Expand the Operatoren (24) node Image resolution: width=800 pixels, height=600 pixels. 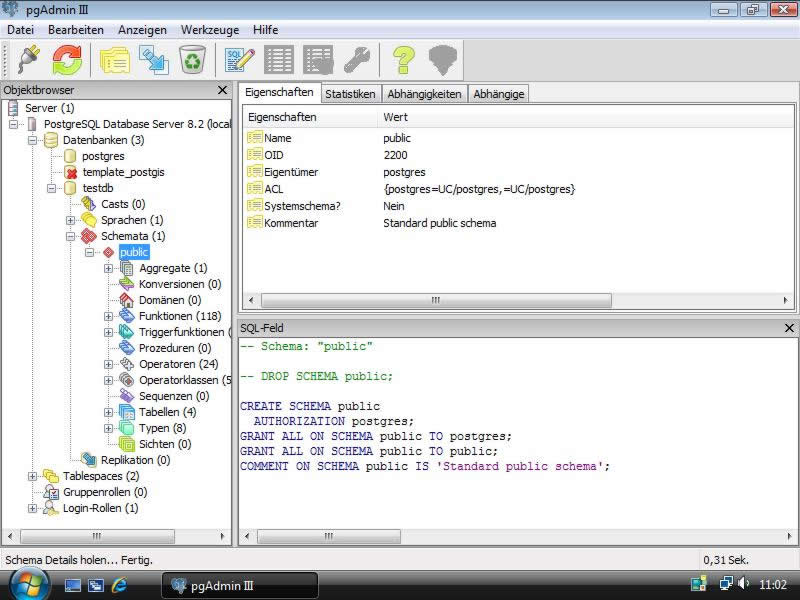(x=108, y=364)
